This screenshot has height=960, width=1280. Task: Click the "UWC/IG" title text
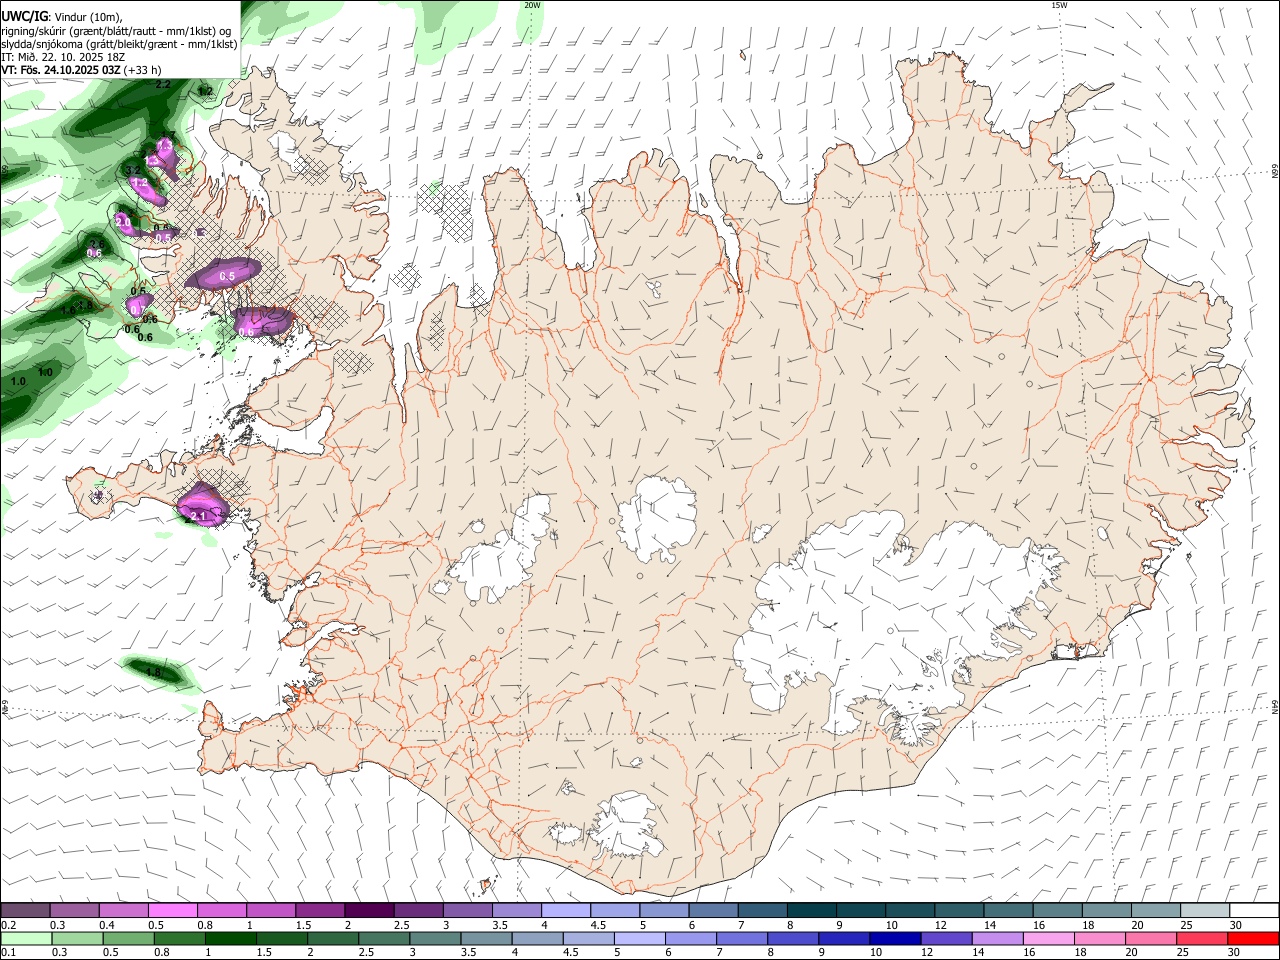coord(24,16)
